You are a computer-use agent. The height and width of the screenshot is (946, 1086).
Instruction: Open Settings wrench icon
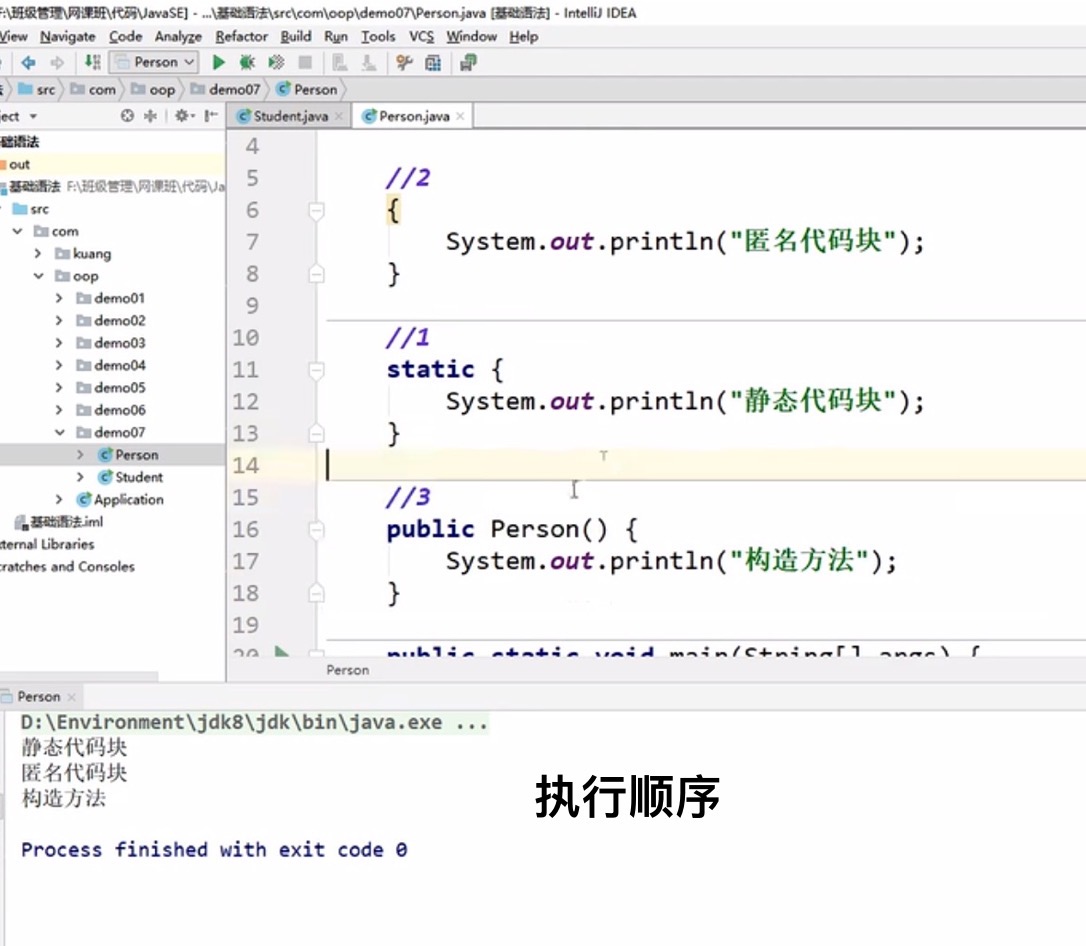coord(404,63)
